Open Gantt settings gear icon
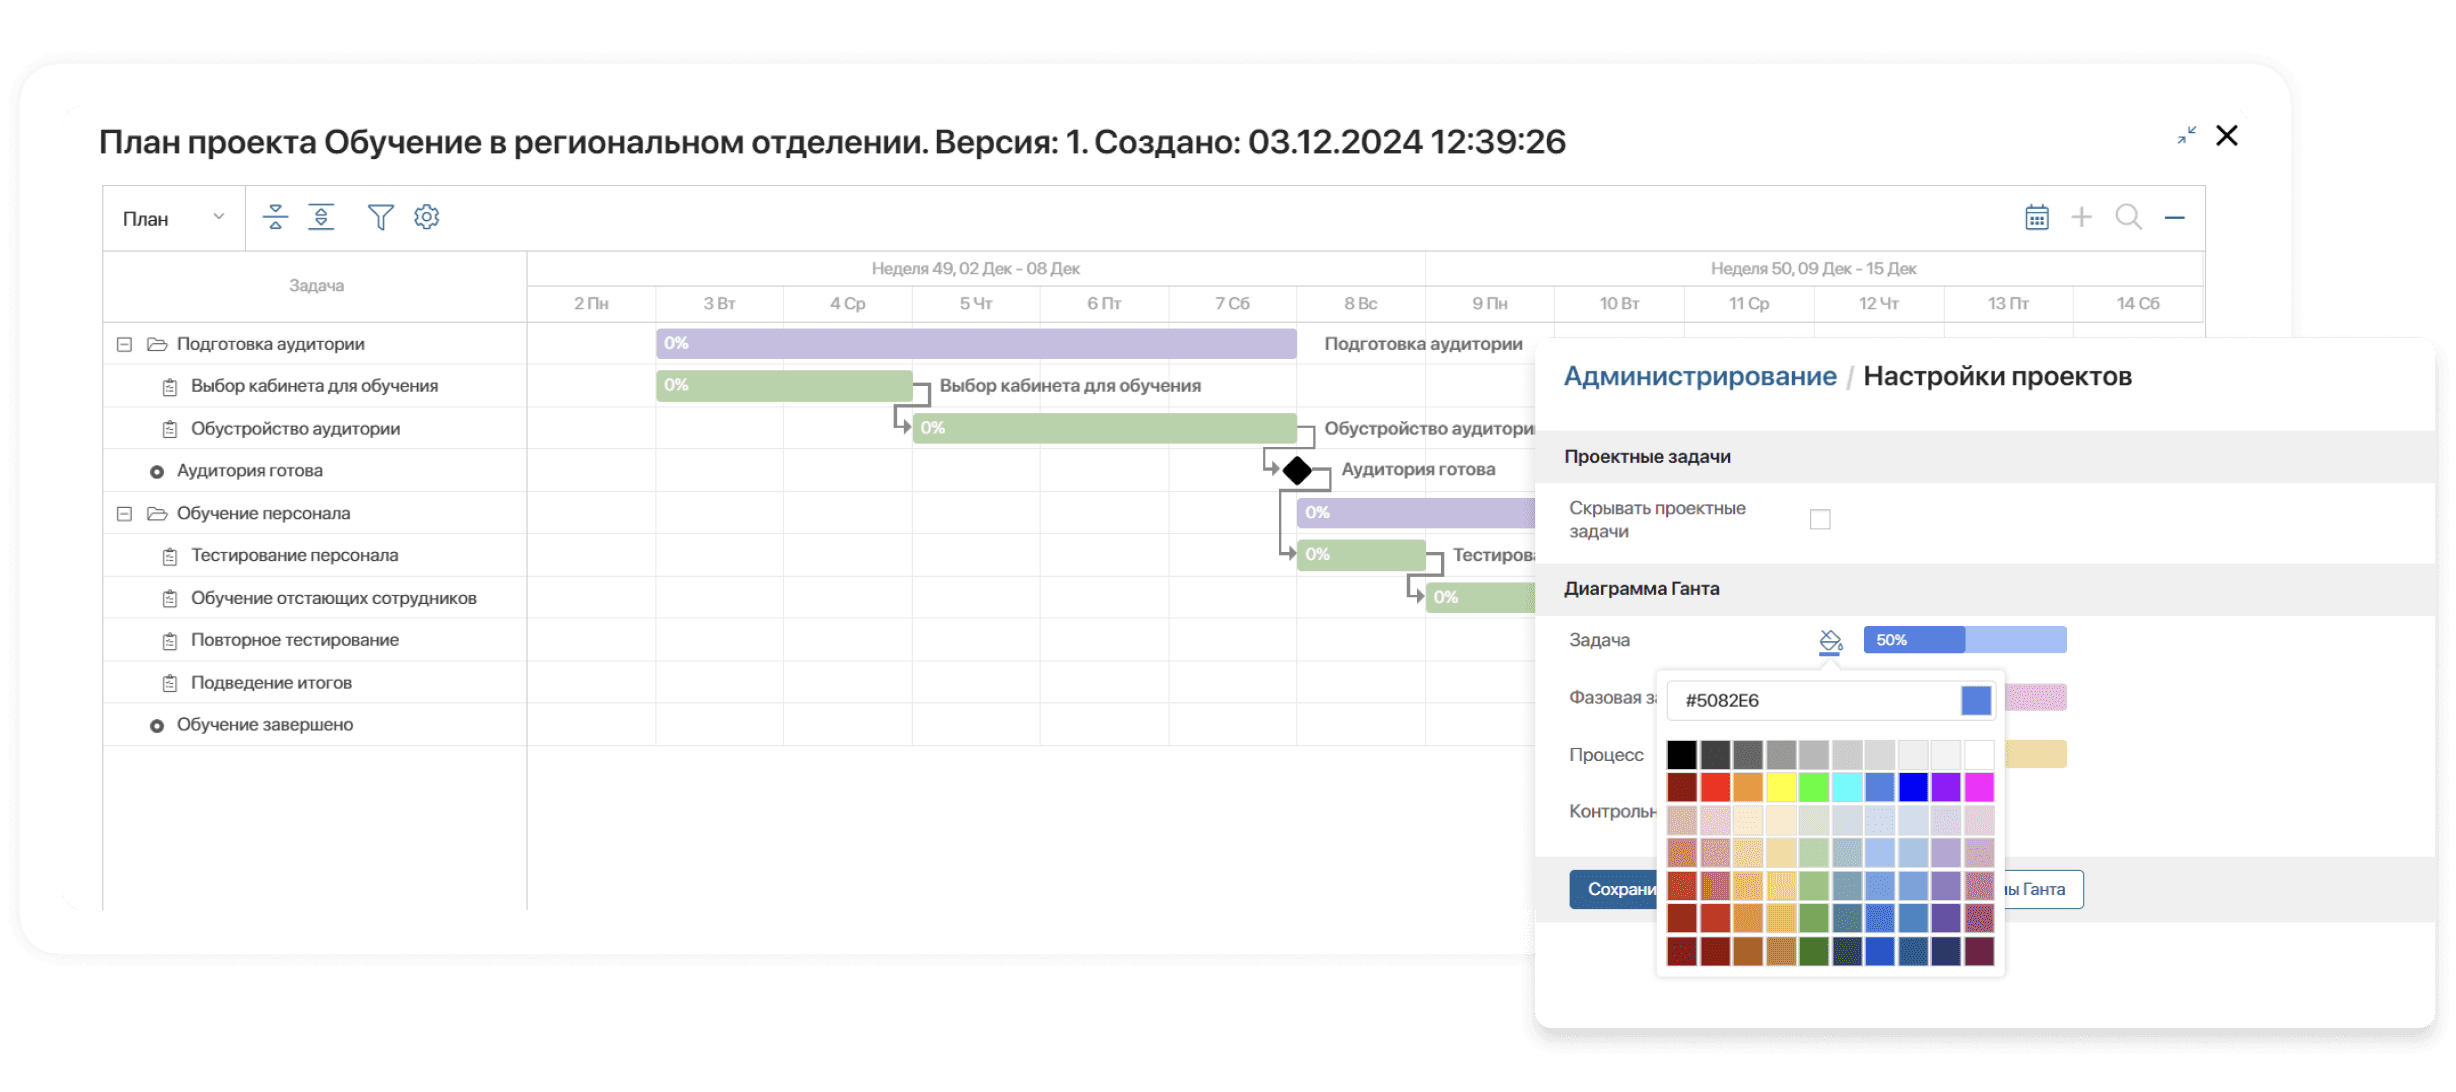 tap(427, 217)
